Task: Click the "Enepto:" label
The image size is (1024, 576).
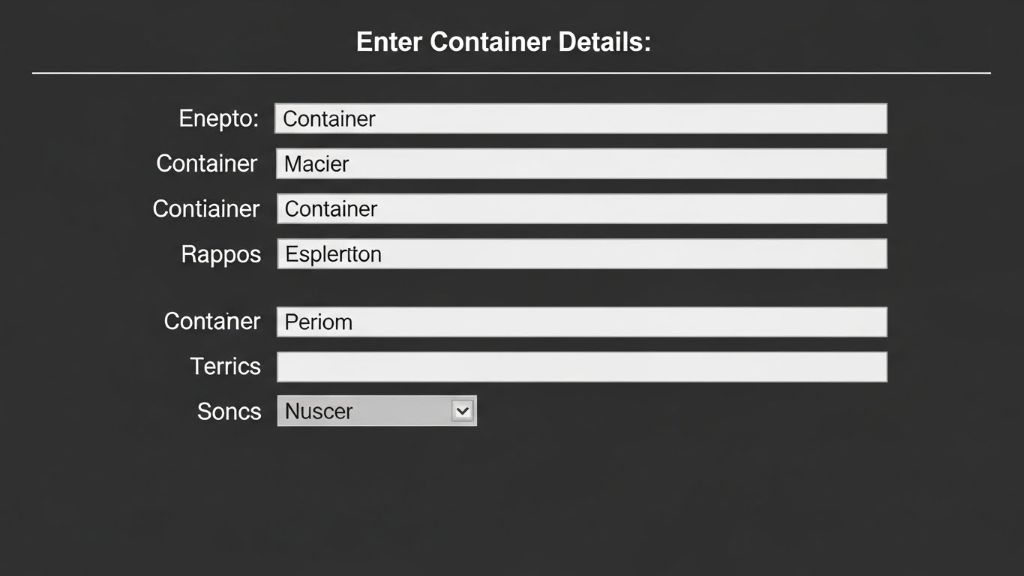Action: (x=218, y=118)
